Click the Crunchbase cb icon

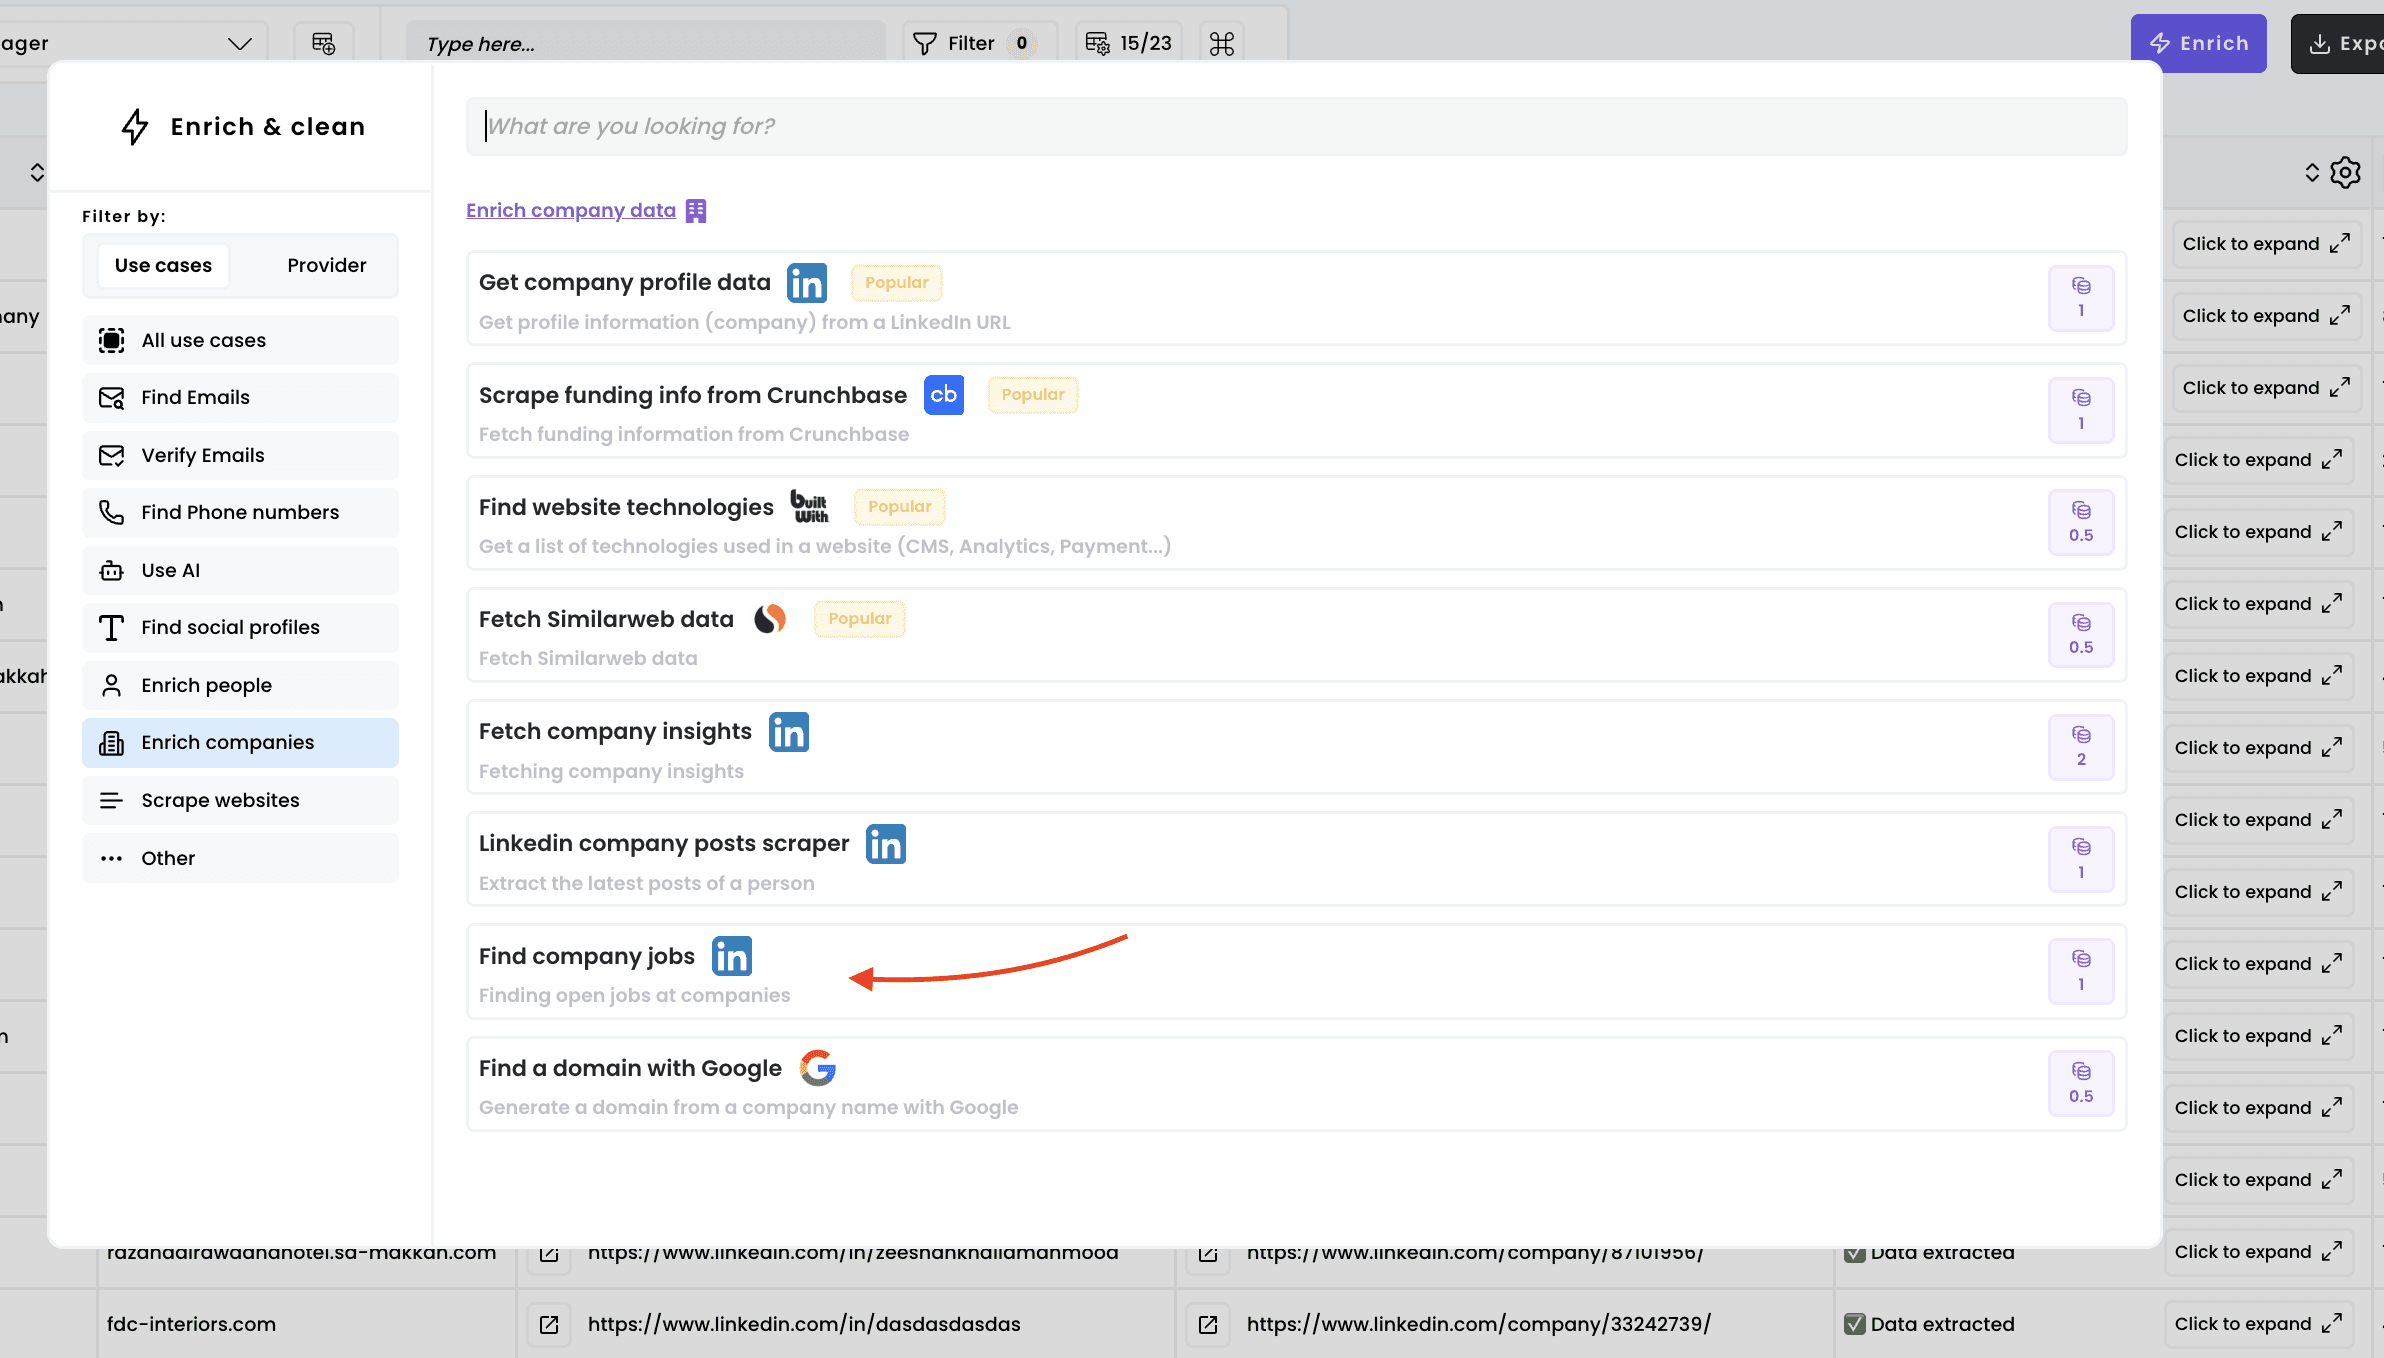point(943,395)
